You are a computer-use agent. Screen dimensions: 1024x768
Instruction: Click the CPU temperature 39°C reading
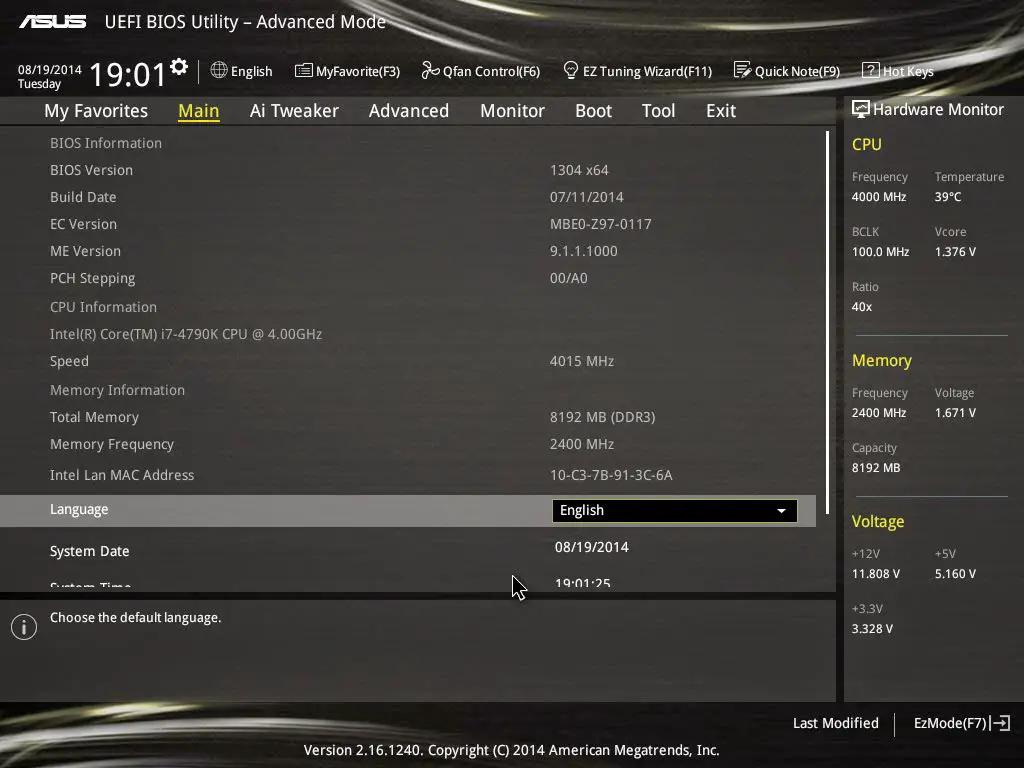click(948, 197)
